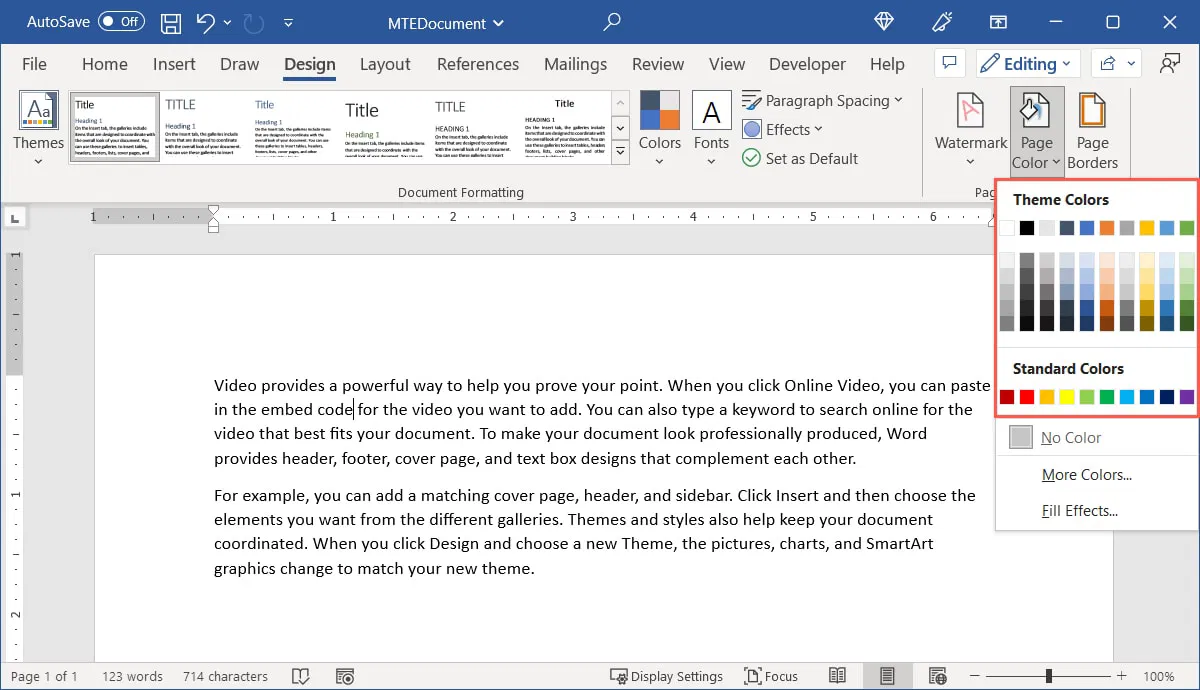Viewport: 1200px width, 690px height.
Task: Open Fill Effects from Page Color menu
Action: point(1080,510)
